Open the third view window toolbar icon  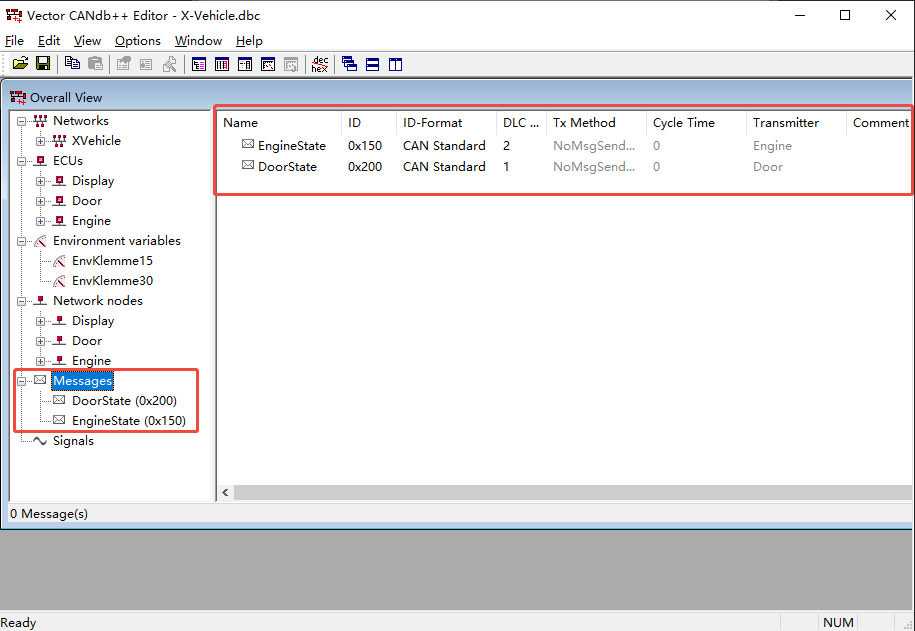(245, 64)
